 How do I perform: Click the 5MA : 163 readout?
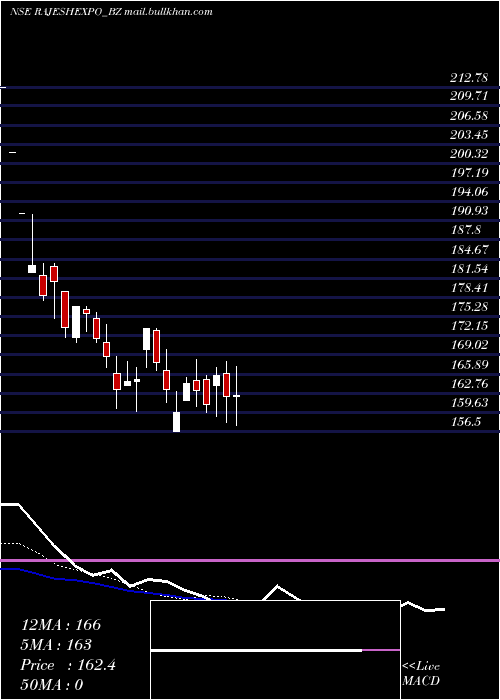point(56,645)
